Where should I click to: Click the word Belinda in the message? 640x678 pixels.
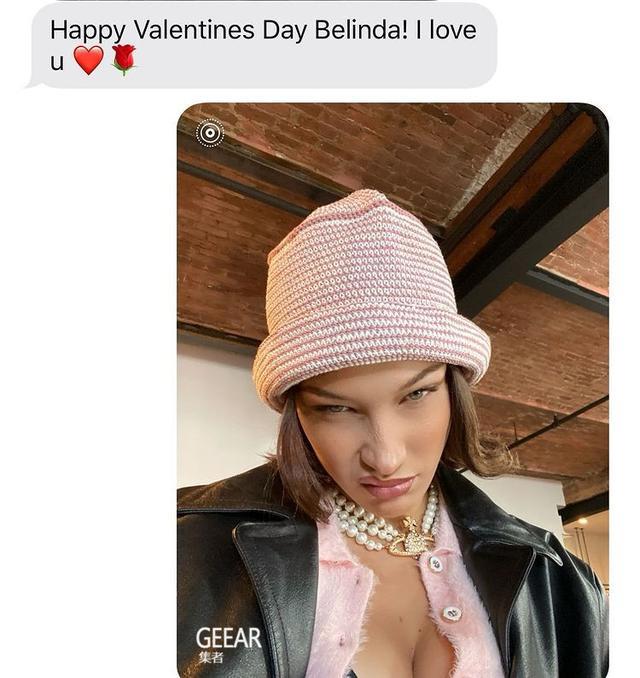pyautogui.click(x=360, y=30)
